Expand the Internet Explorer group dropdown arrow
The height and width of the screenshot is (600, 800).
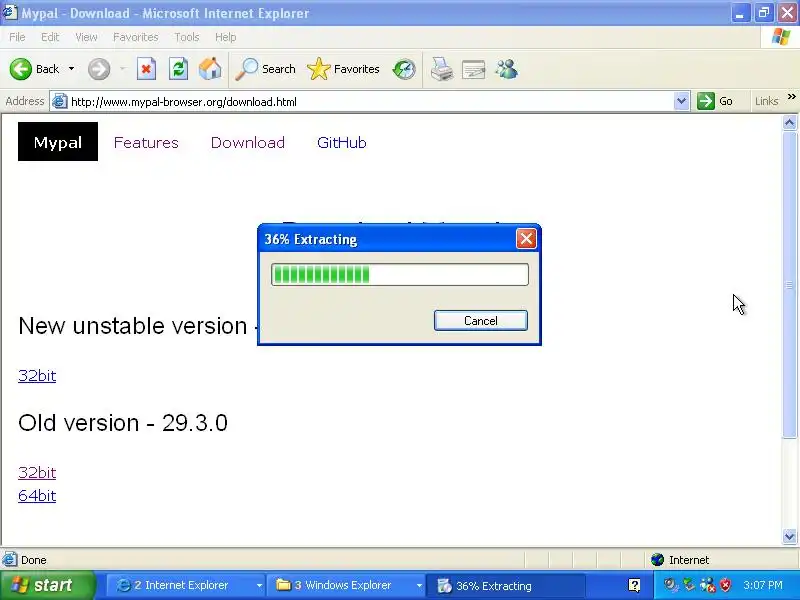(x=259, y=586)
